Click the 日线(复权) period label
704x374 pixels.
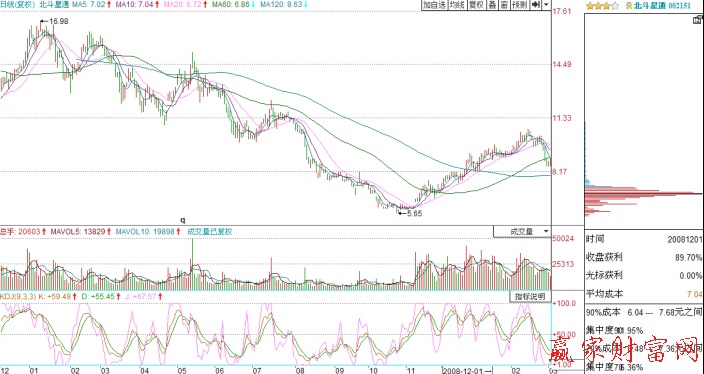pyautogui.click(x=18, y=4)
